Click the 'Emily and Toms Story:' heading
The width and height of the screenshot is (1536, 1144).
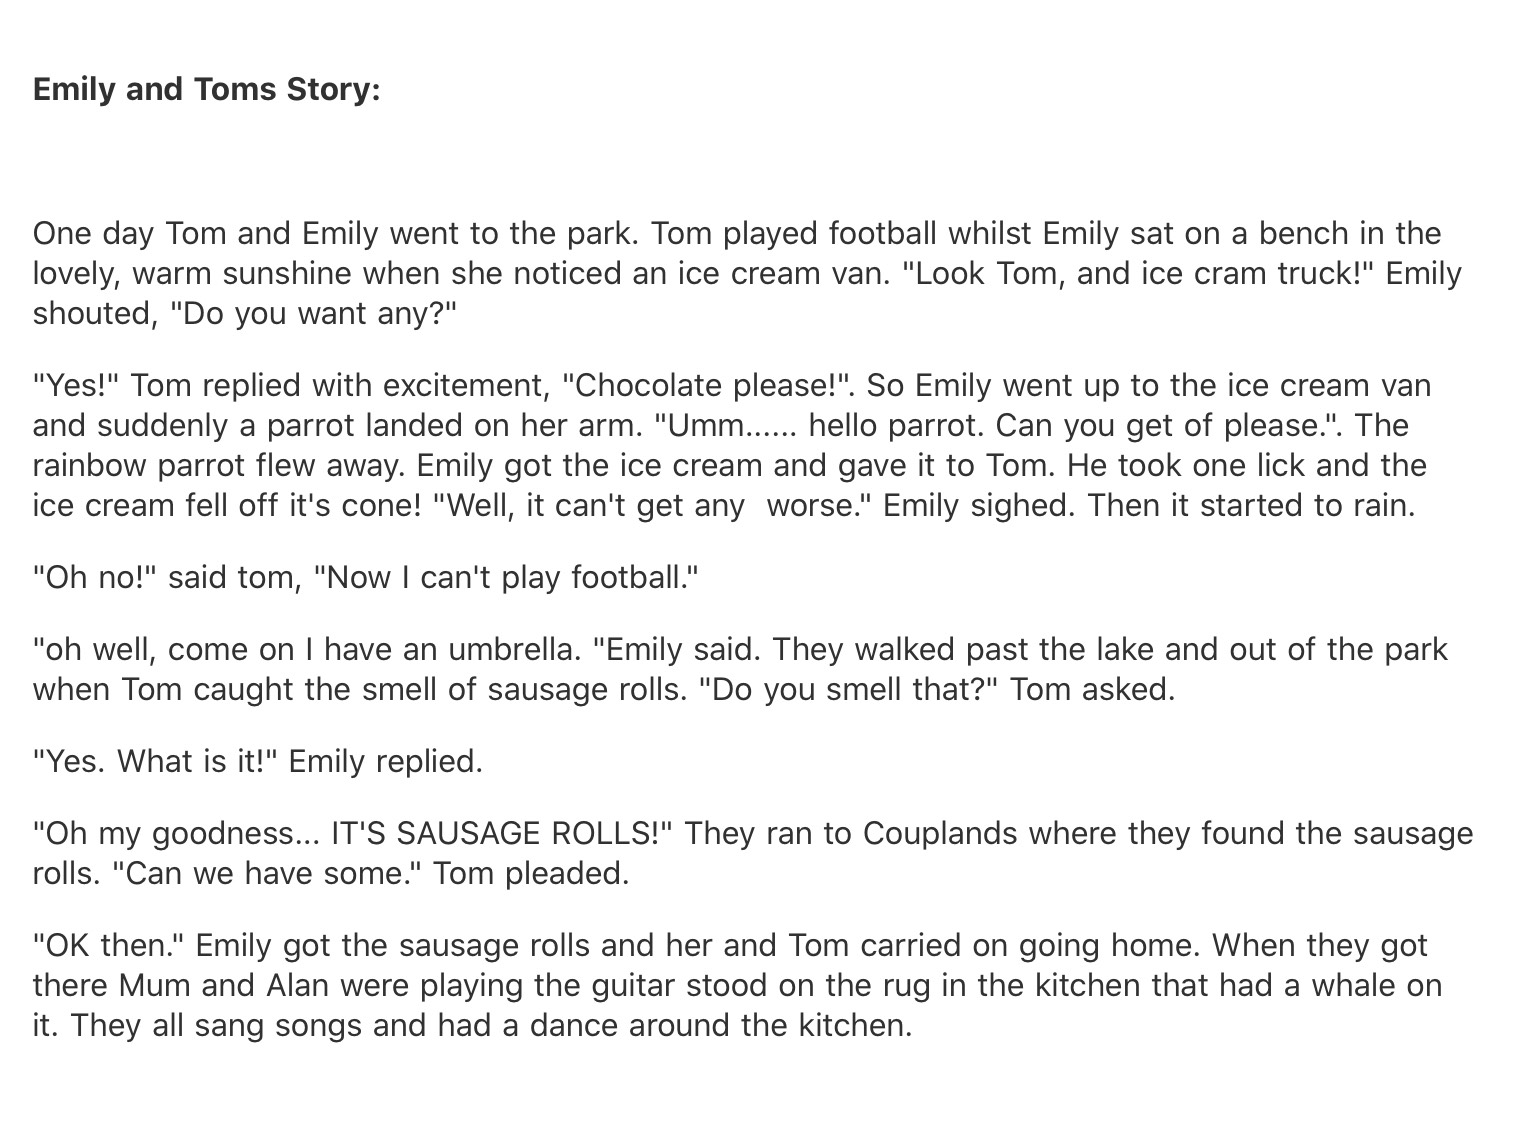pyautogui.click(x=206, y=90)
